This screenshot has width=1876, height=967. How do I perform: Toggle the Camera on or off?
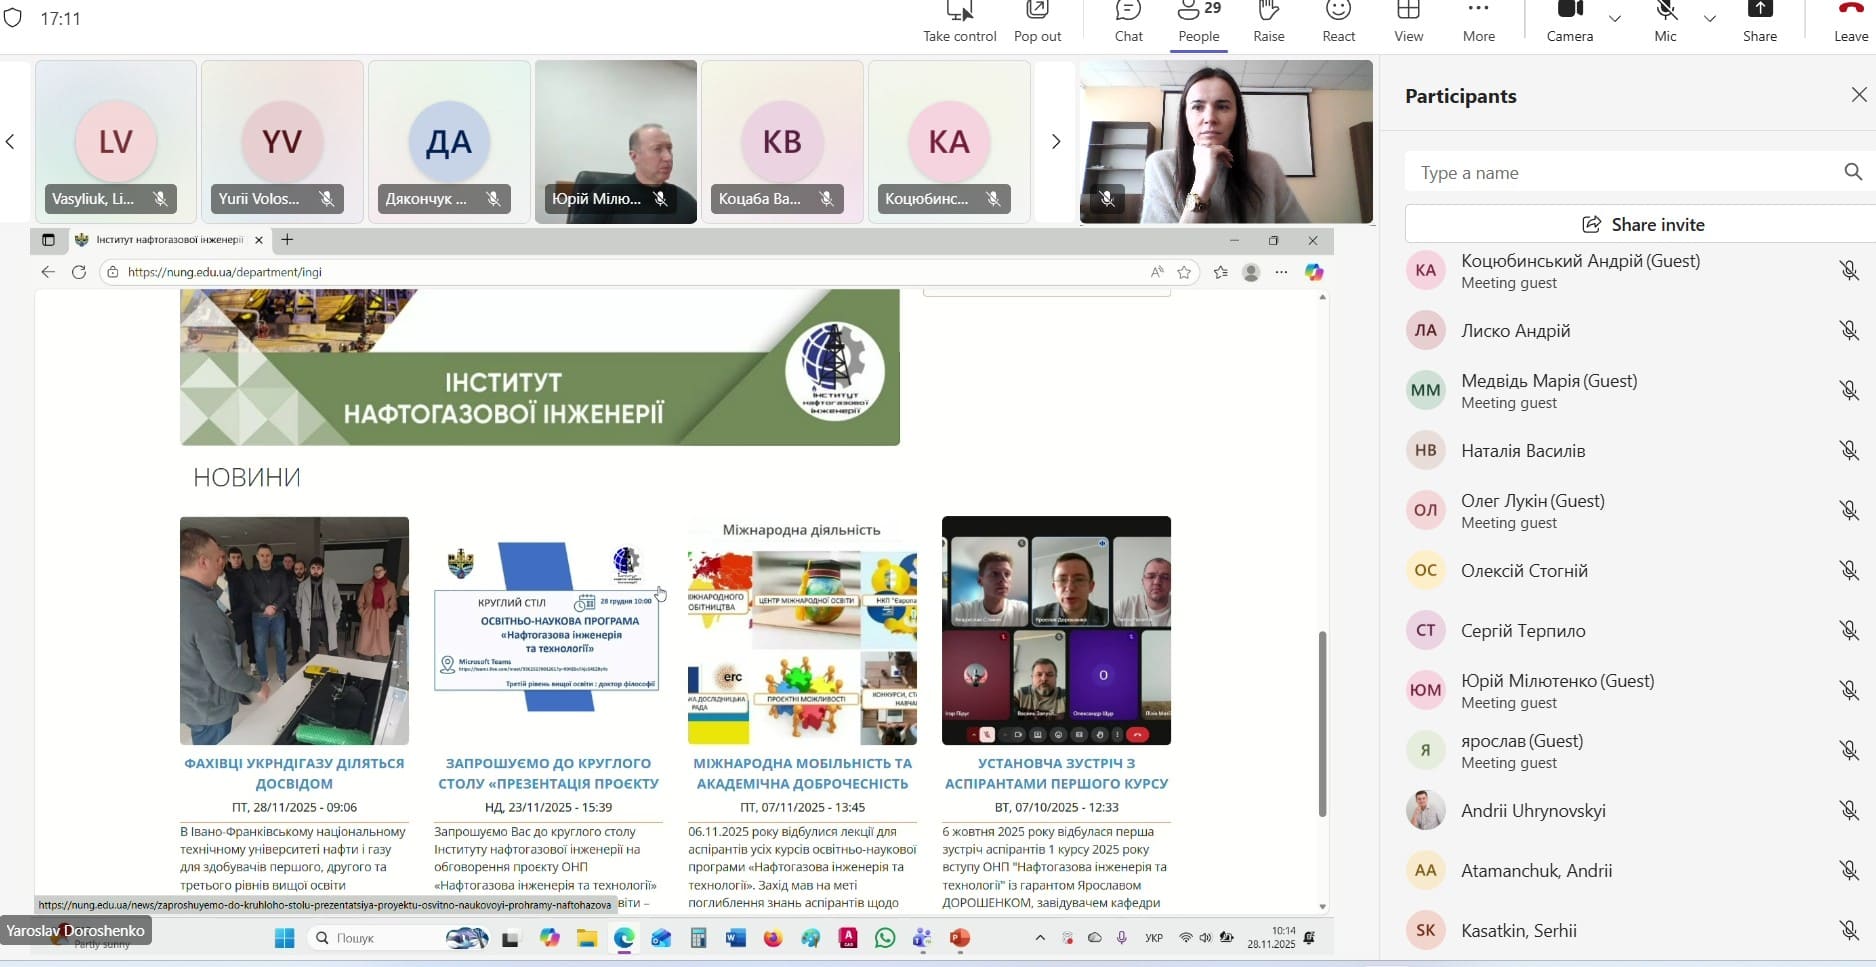(x=1569, y=20)
